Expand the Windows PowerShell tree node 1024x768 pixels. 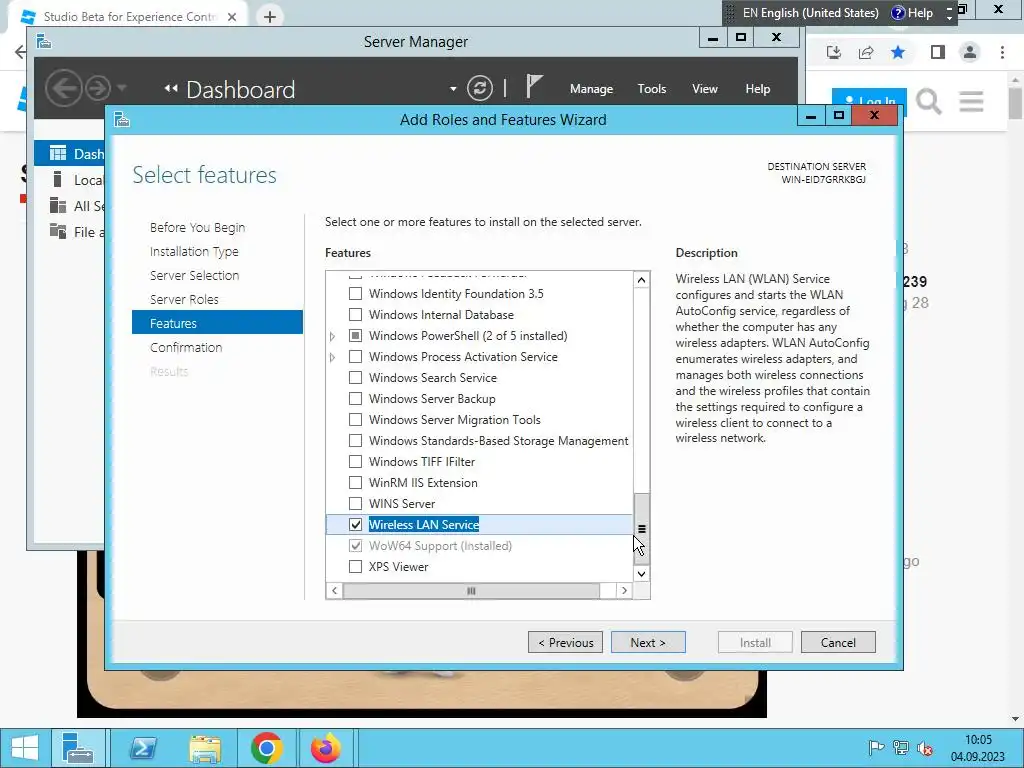(x=332, y=336)
